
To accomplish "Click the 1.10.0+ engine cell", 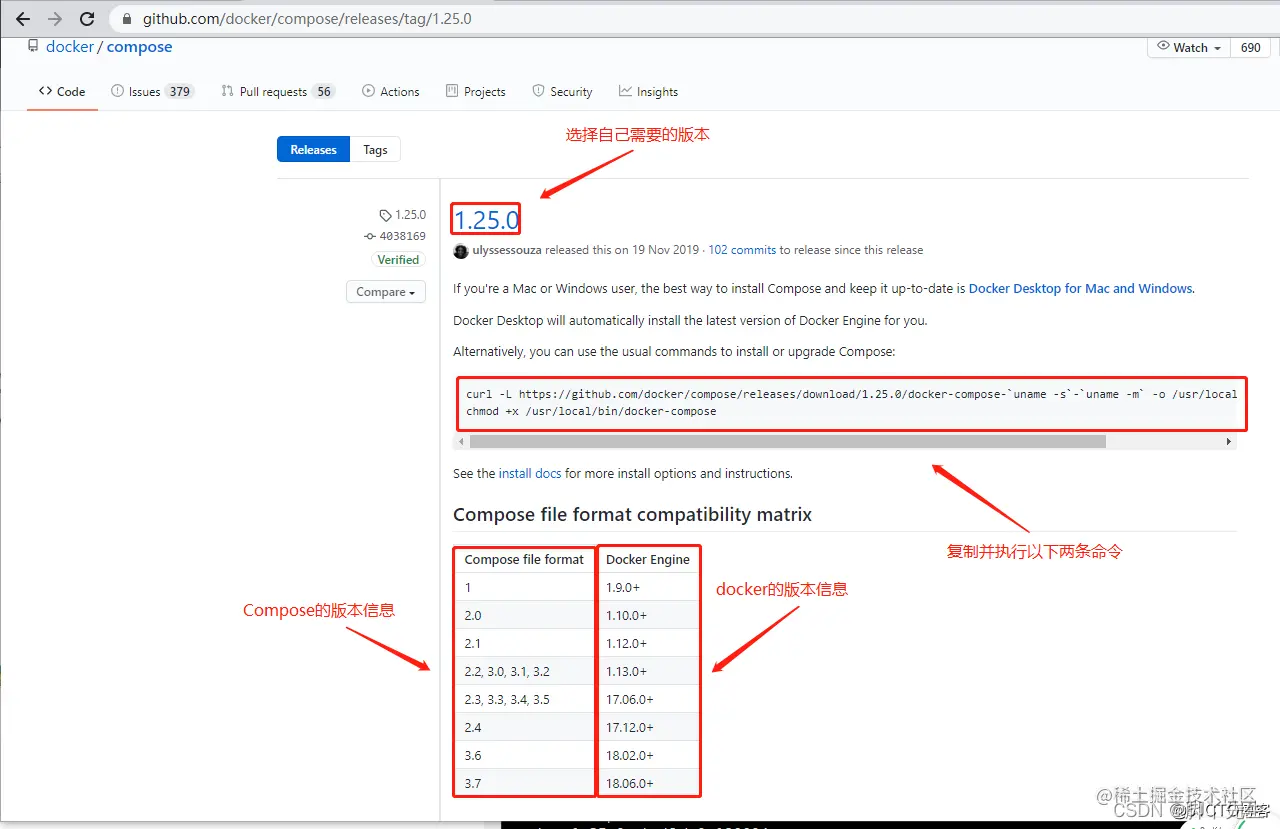I will (x=648, y=615).
